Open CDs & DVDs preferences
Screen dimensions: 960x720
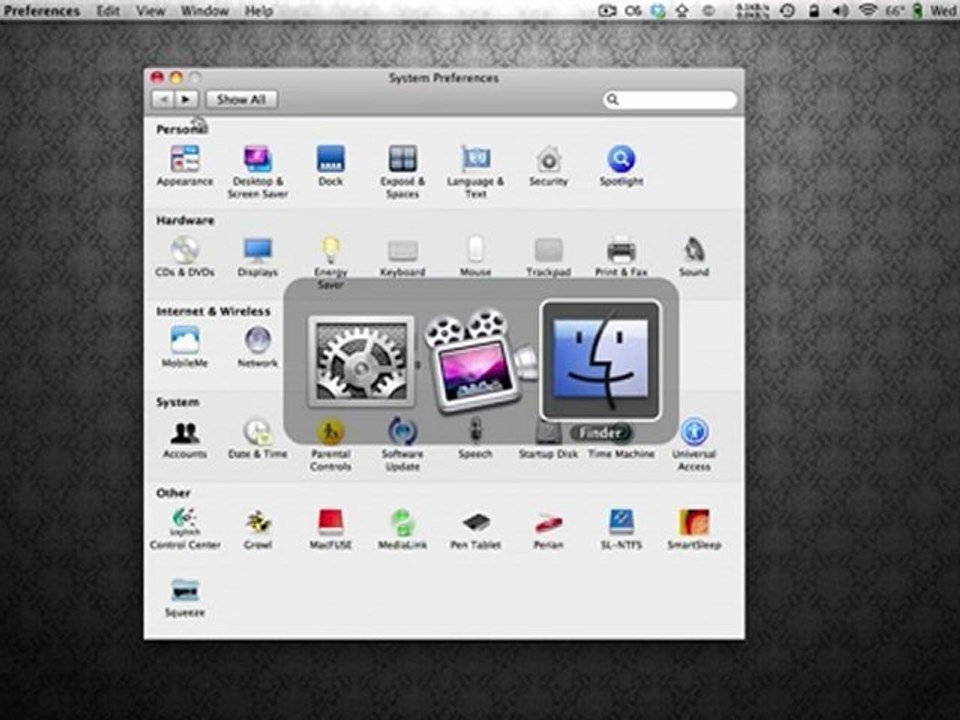pos(184,257)
